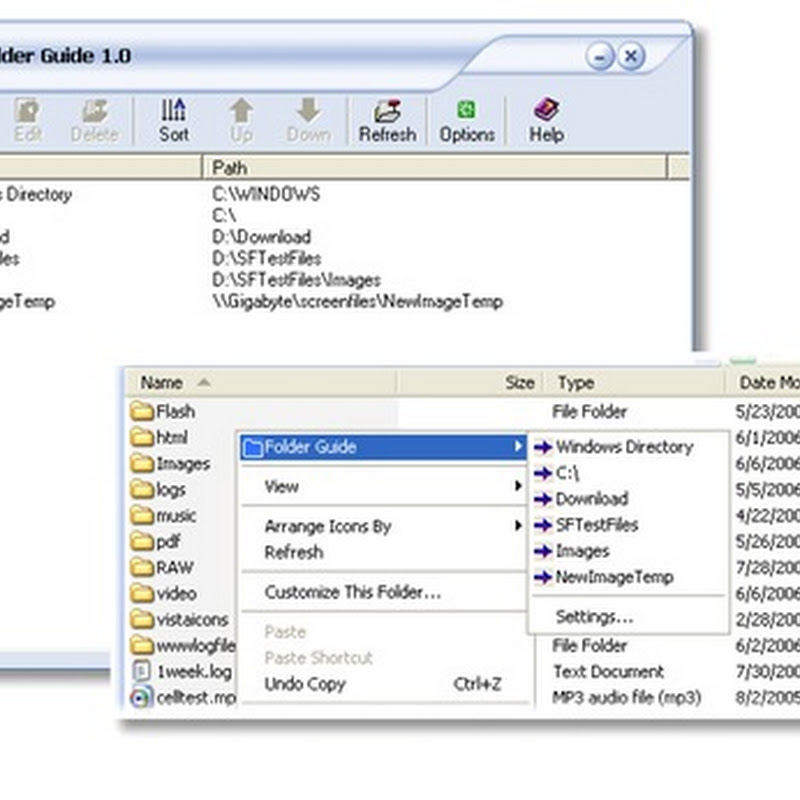Click the Sort toolbar icon
The width and height of the screenshot is (800, 800).
pos(173,120)
